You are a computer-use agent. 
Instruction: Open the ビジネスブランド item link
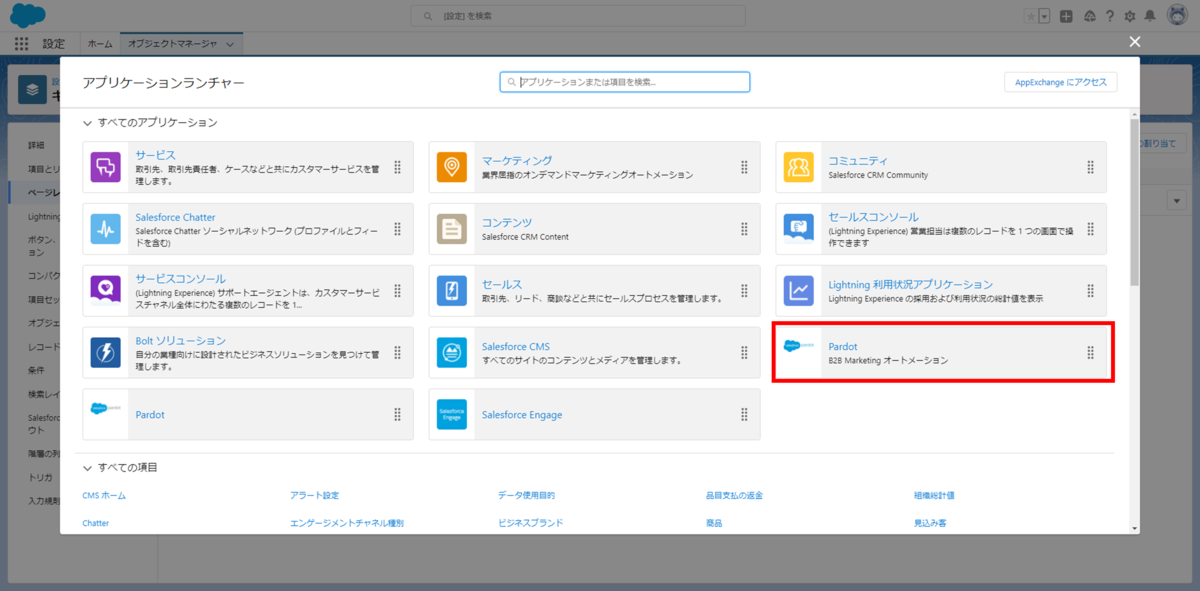click(530, 523)
